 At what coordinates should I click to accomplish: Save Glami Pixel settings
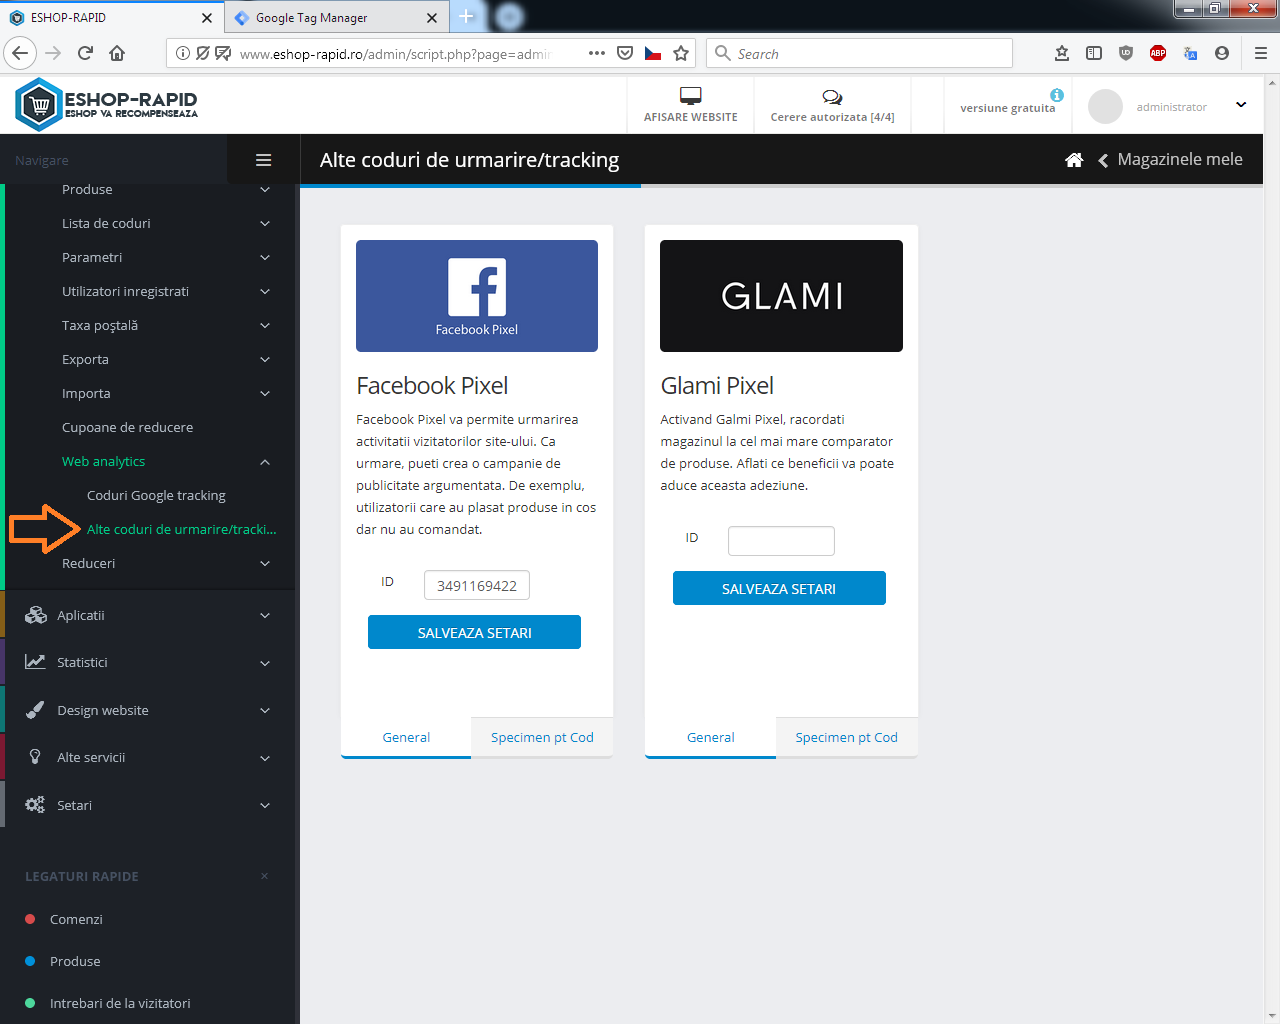779,588
